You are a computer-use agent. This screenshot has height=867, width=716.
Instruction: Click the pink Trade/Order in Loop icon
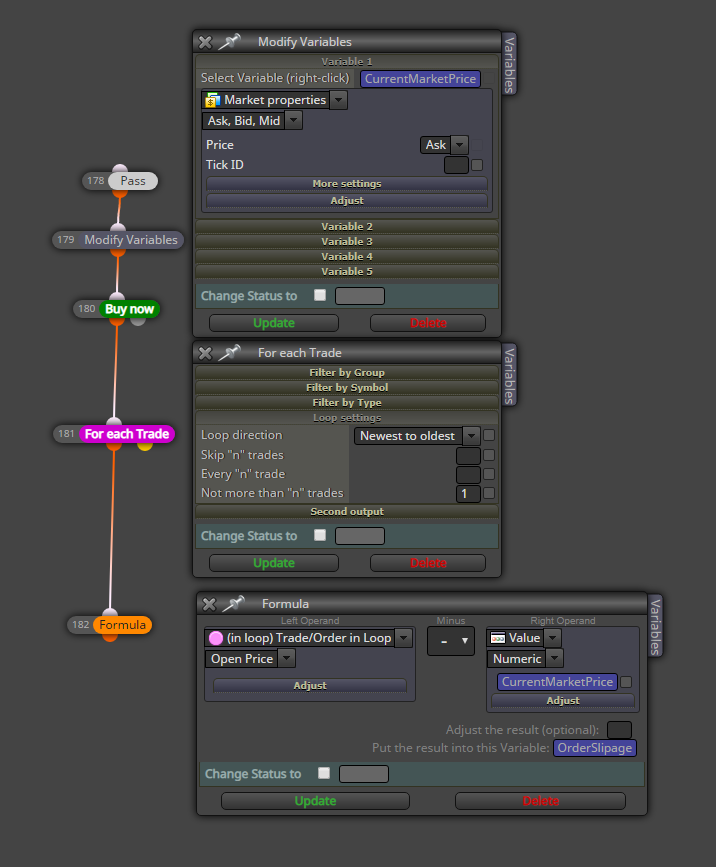click(216, 638)
